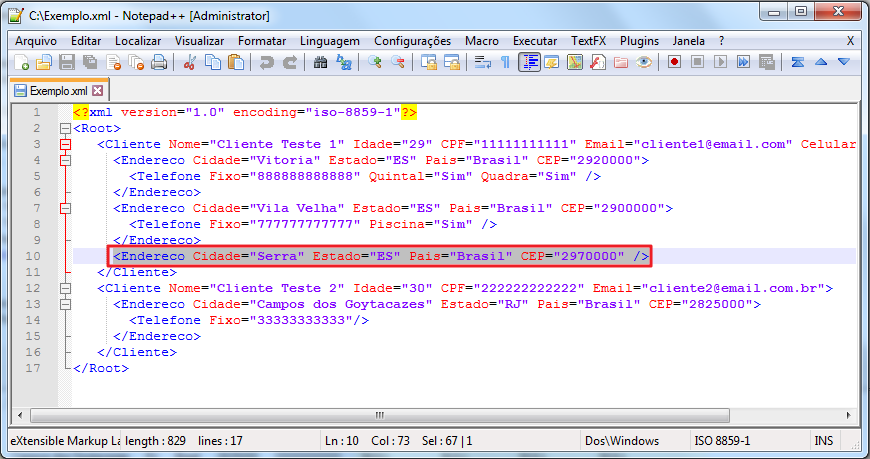Screen dimensions: 870x459
Task: Click the Cut scissors icon
Action: [189, 62]
